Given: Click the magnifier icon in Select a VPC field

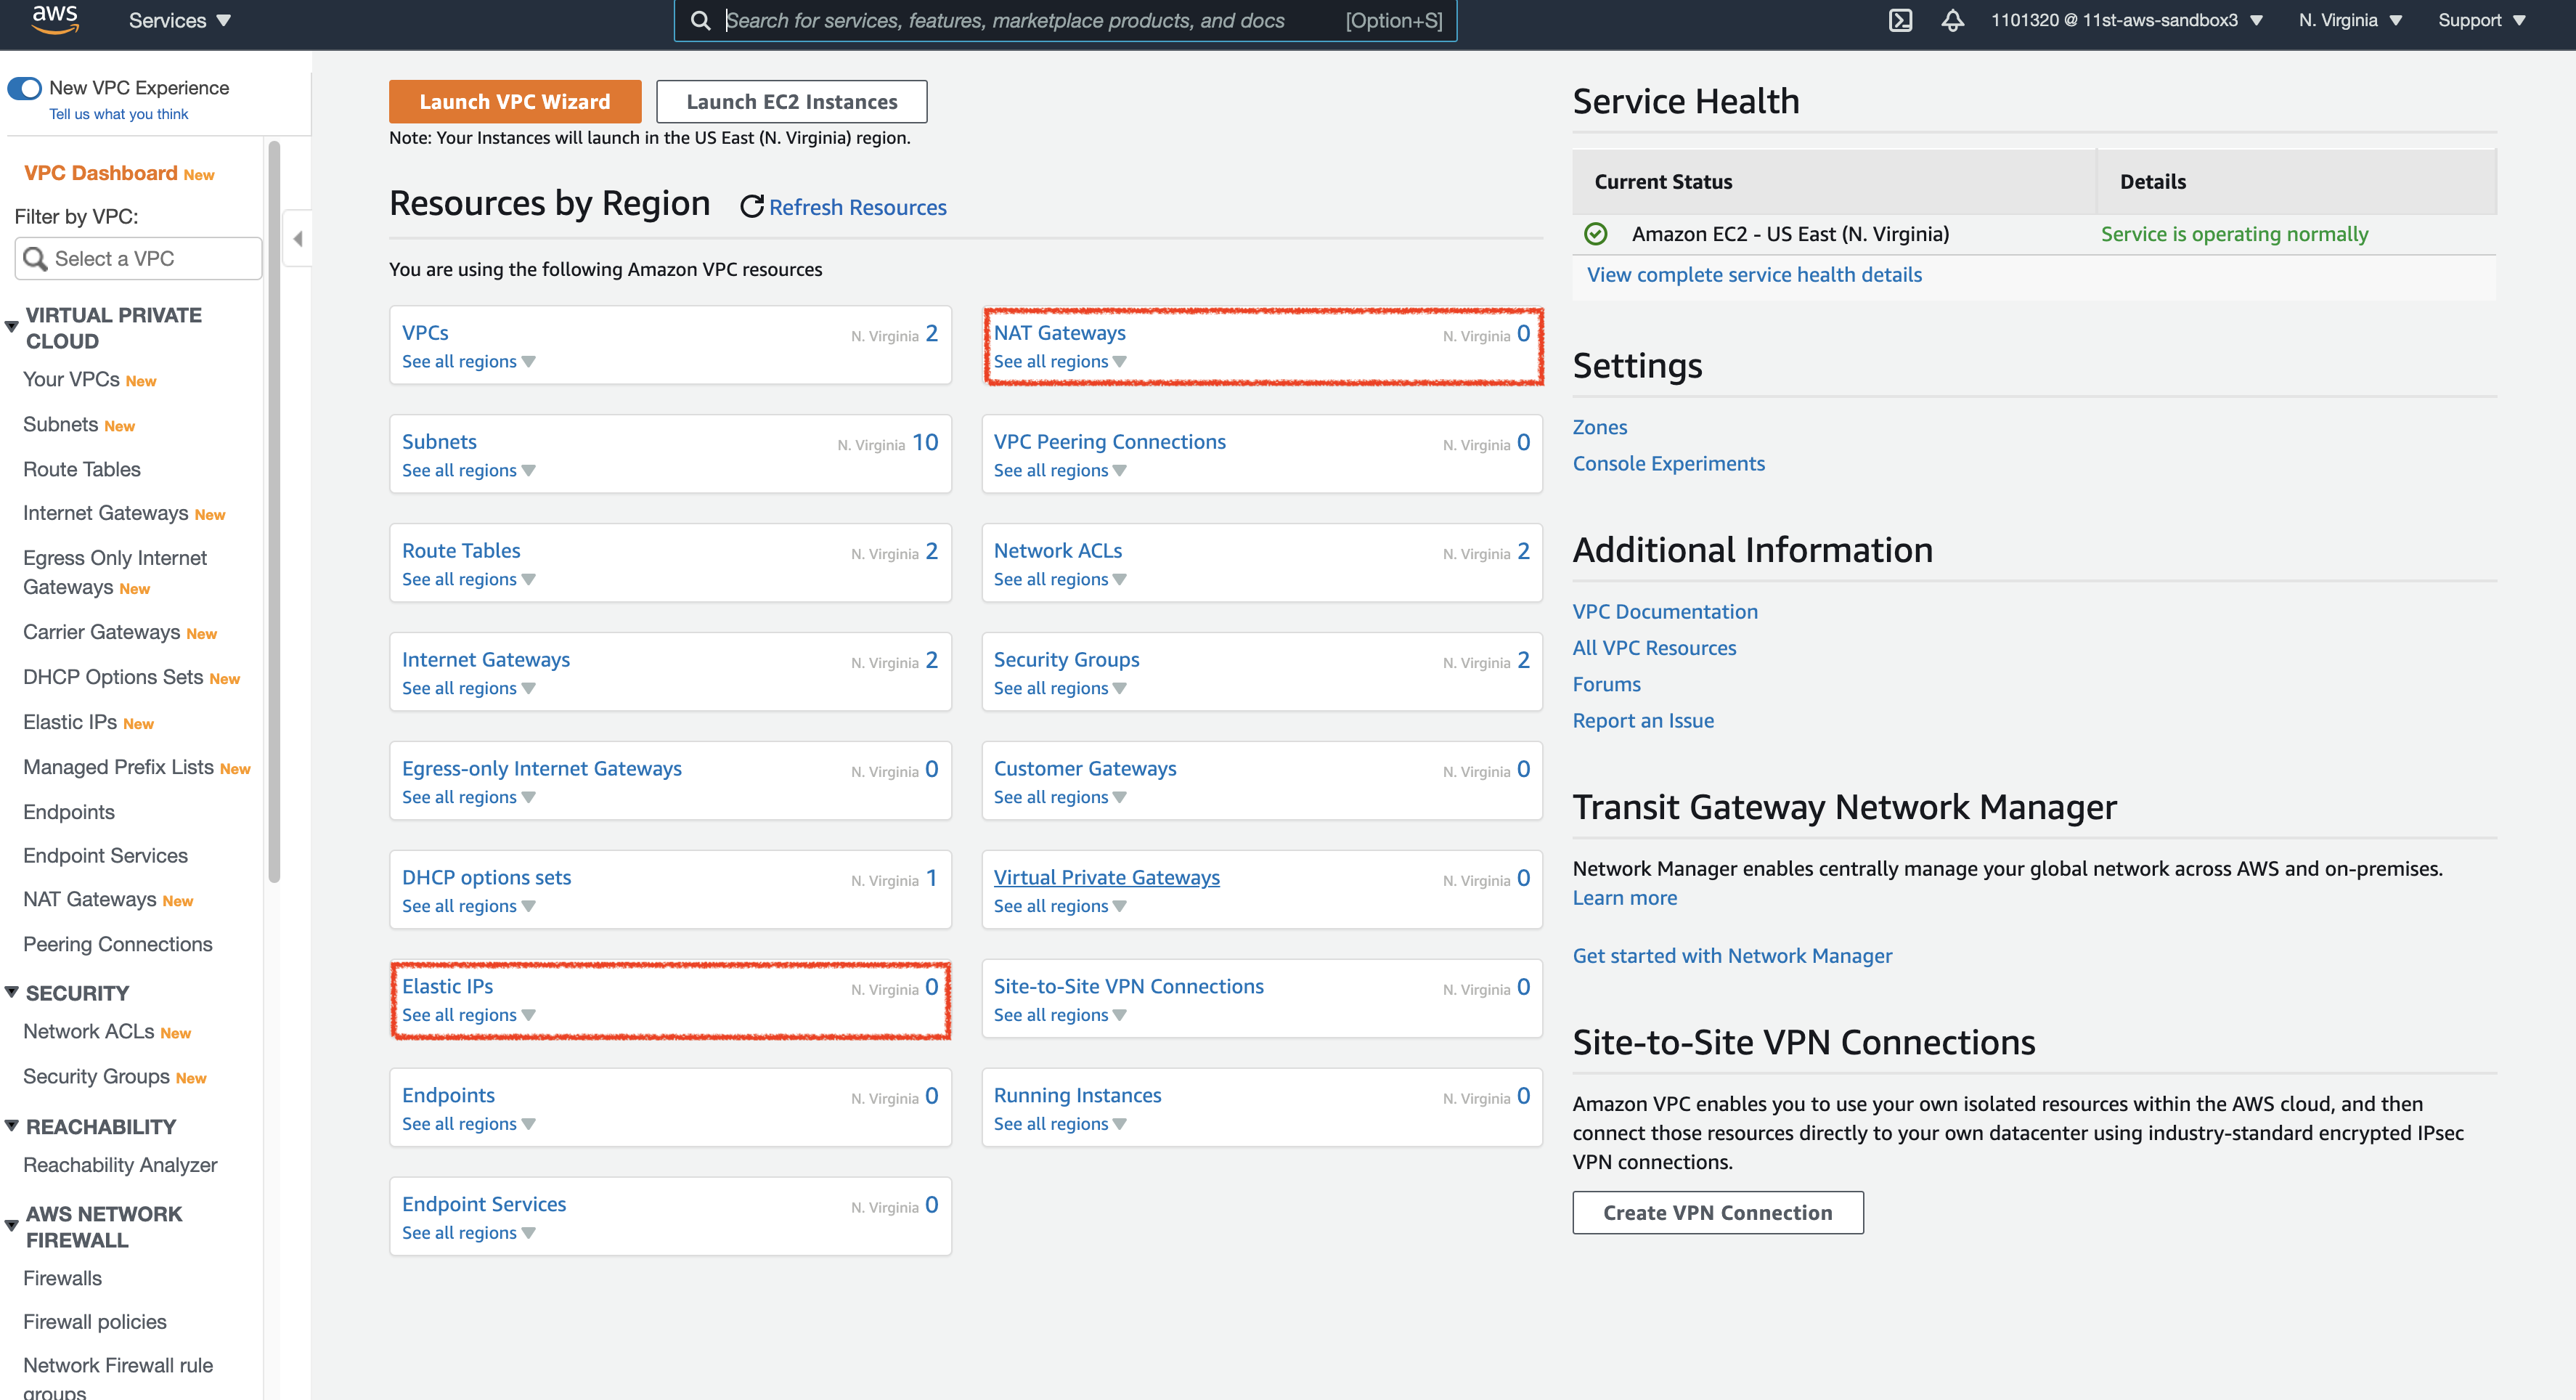Looking at the screenshot, I should tap(35, 259).
